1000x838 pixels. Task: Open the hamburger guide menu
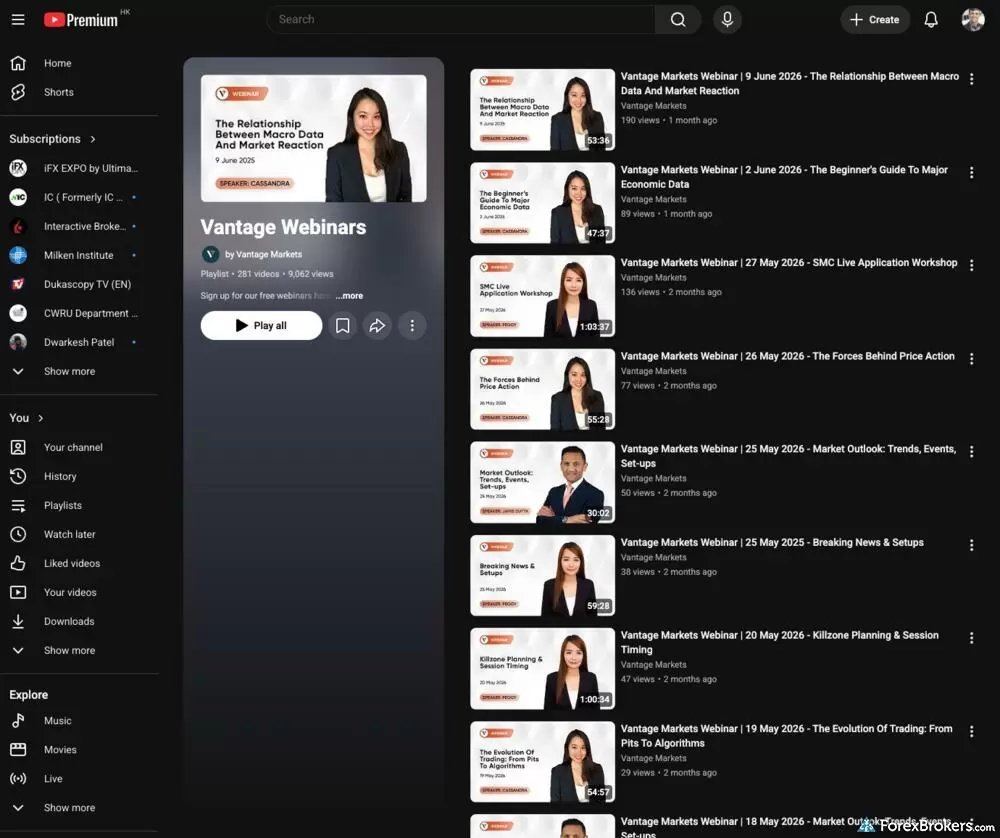(18, 20)
